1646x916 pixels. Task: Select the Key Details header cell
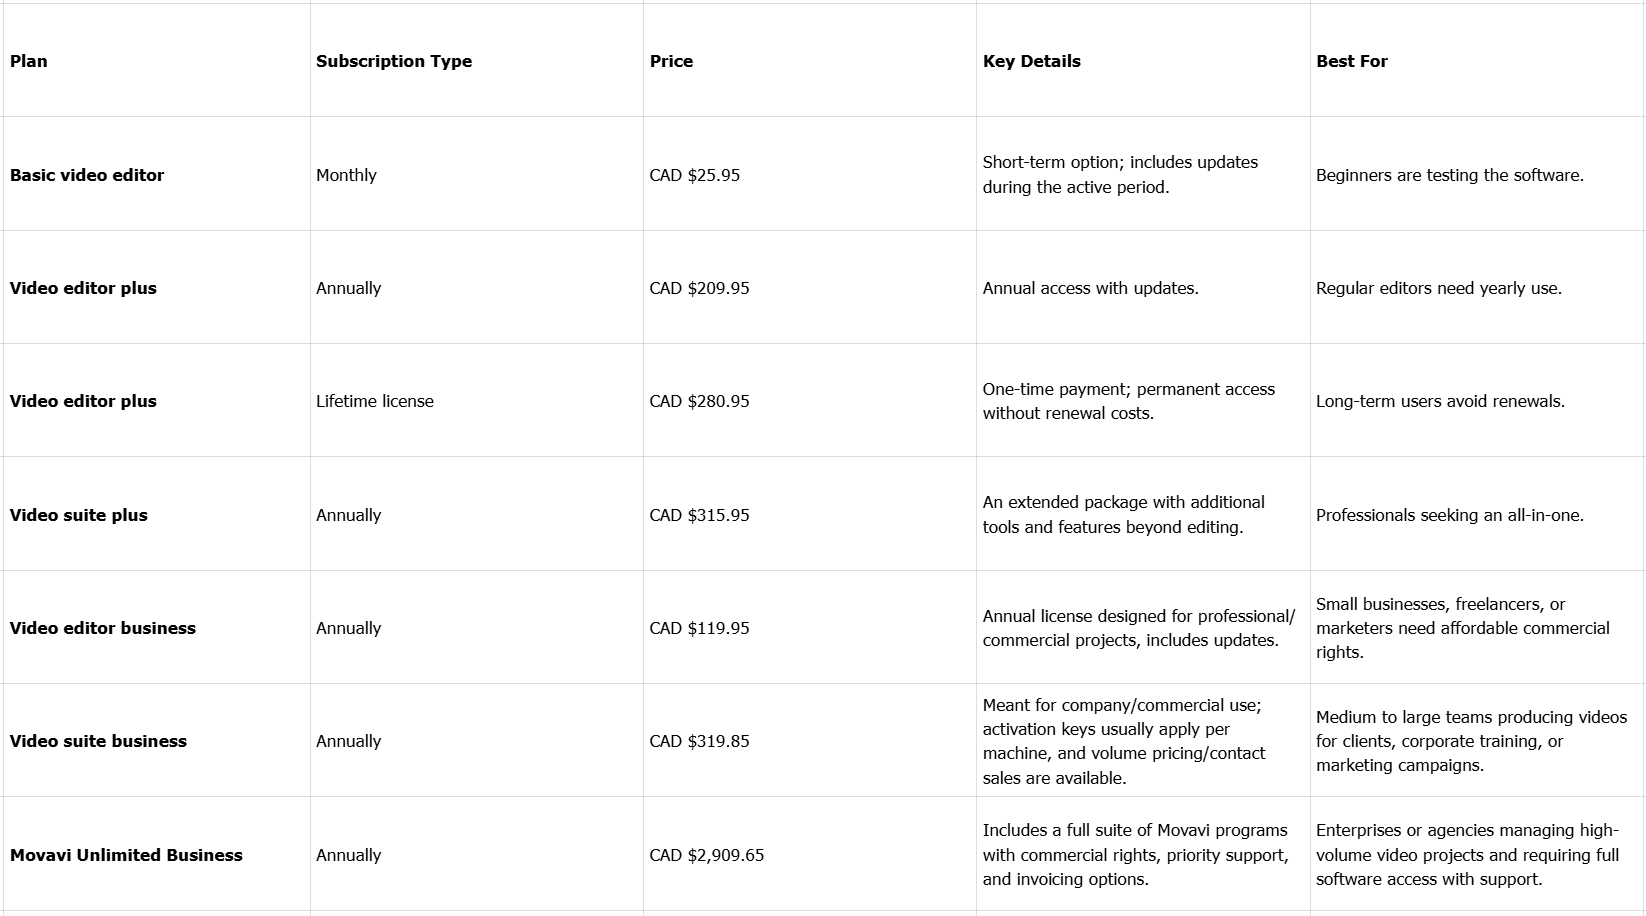(x=1031, y=61)
